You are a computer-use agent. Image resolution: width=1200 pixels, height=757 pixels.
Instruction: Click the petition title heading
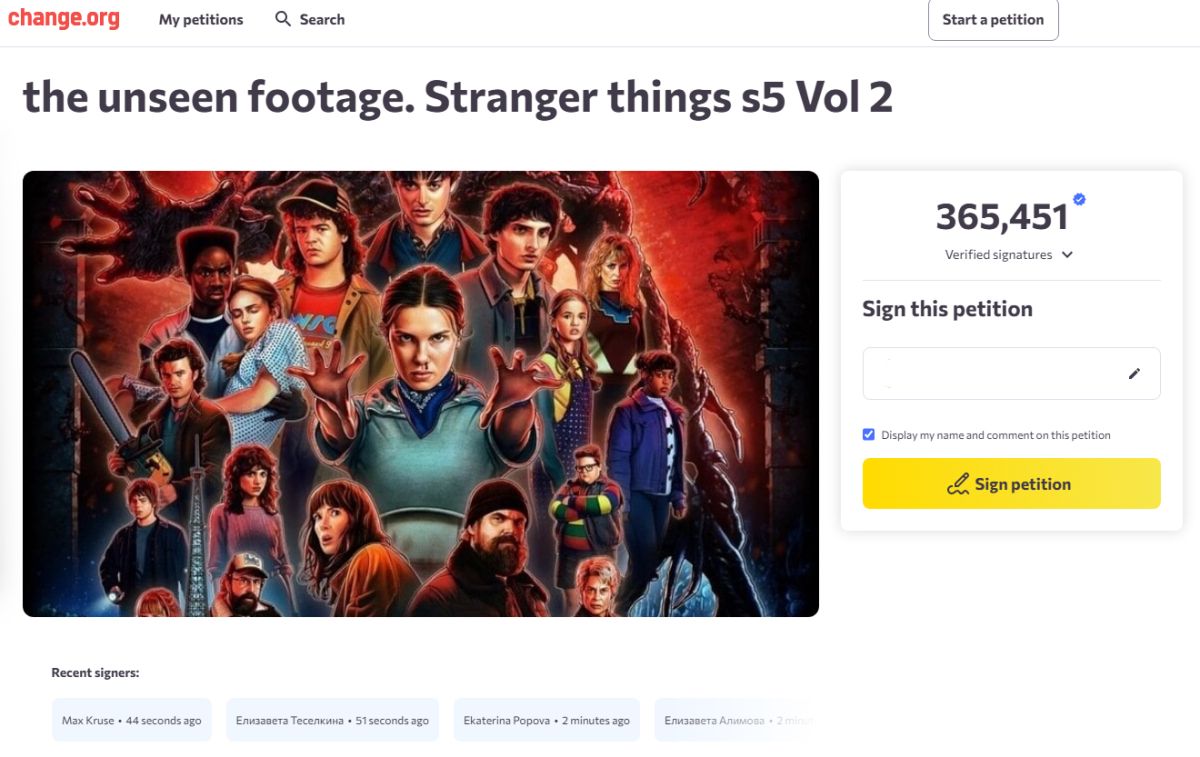457,97
